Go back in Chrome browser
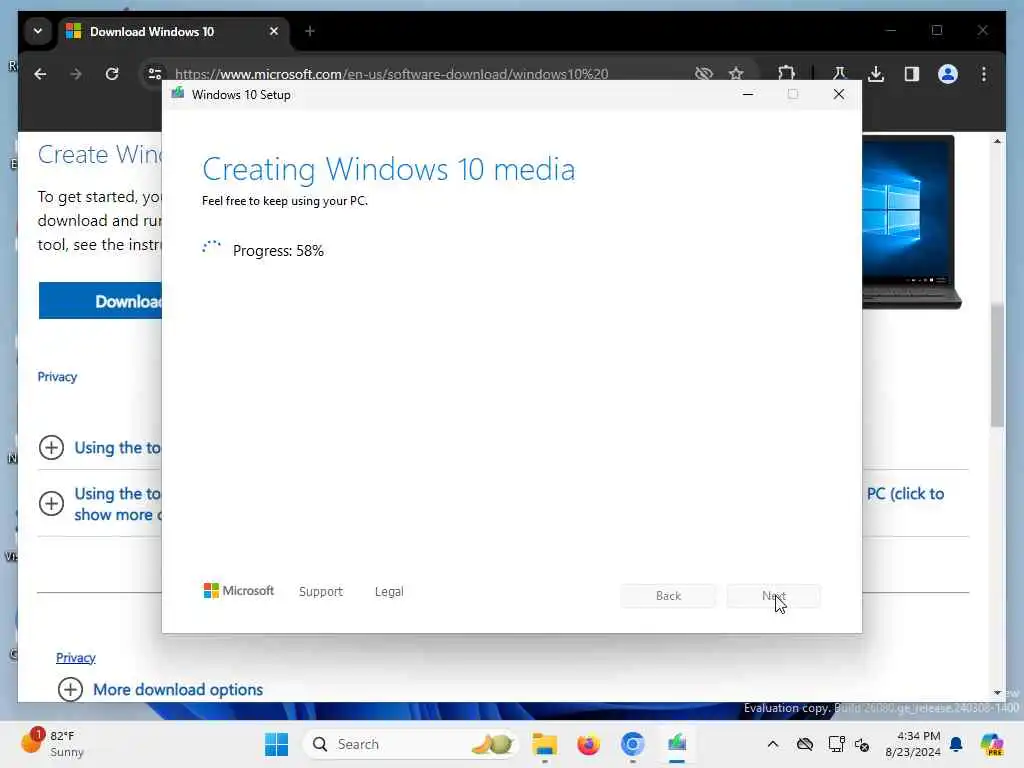The width and height of the screenshot is (1024, 768). click(40, 74)
